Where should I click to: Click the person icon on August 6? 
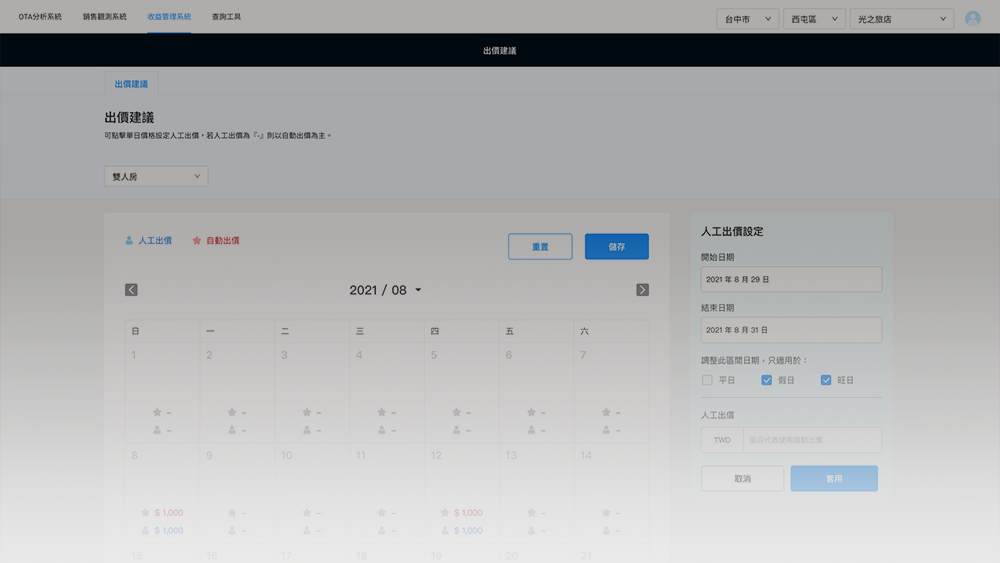tap(531, 430)
